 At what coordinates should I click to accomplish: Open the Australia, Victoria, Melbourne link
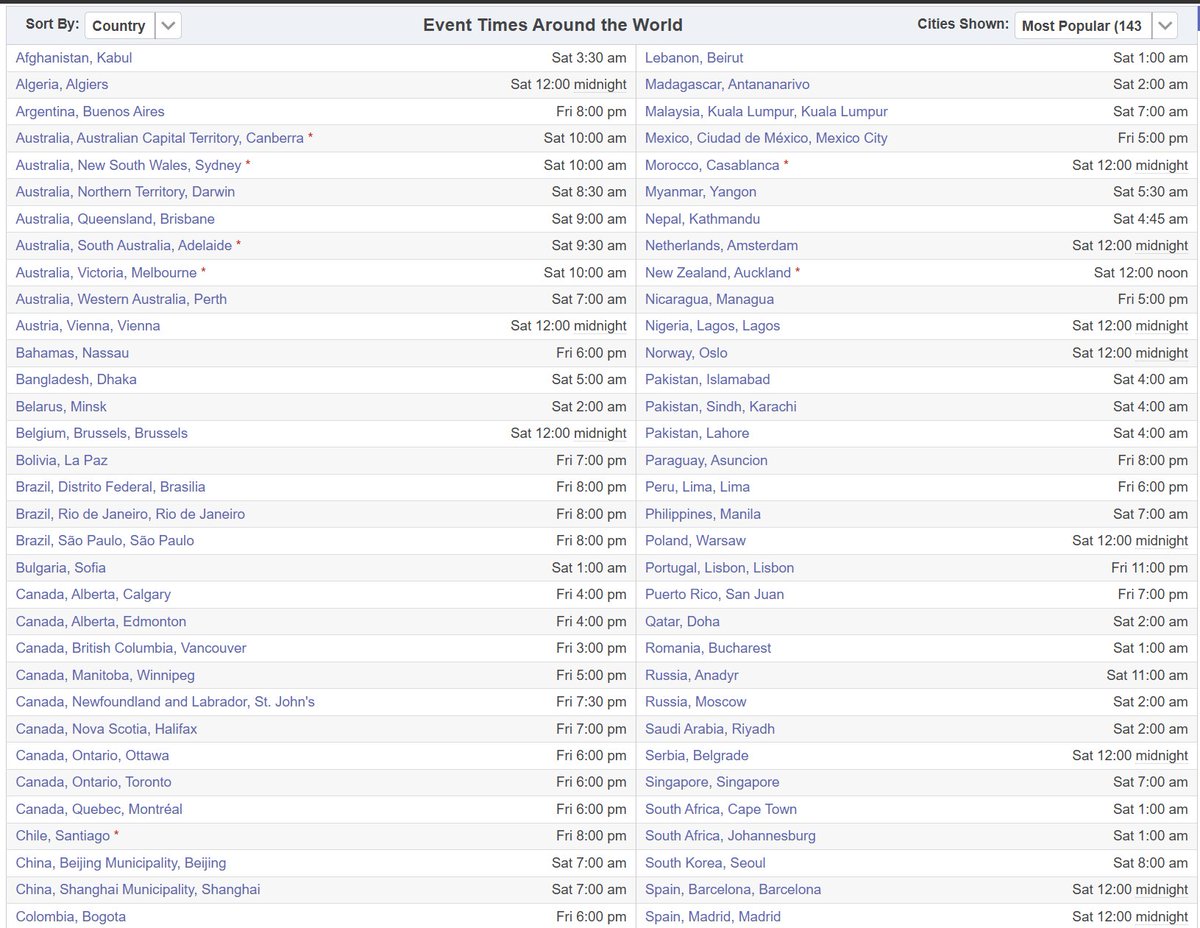click(x=107, y=273)
